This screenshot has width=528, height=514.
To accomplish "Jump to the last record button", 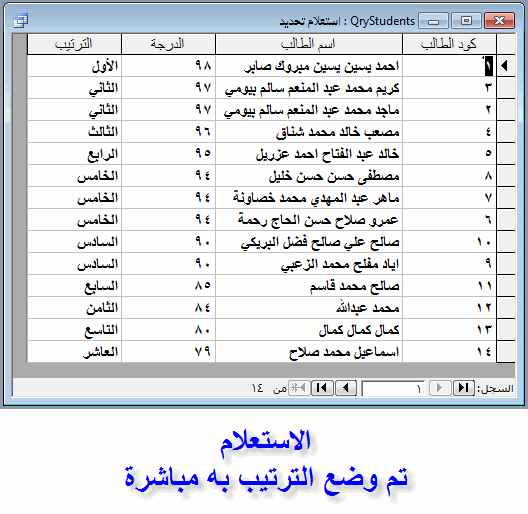I will 322,388.
